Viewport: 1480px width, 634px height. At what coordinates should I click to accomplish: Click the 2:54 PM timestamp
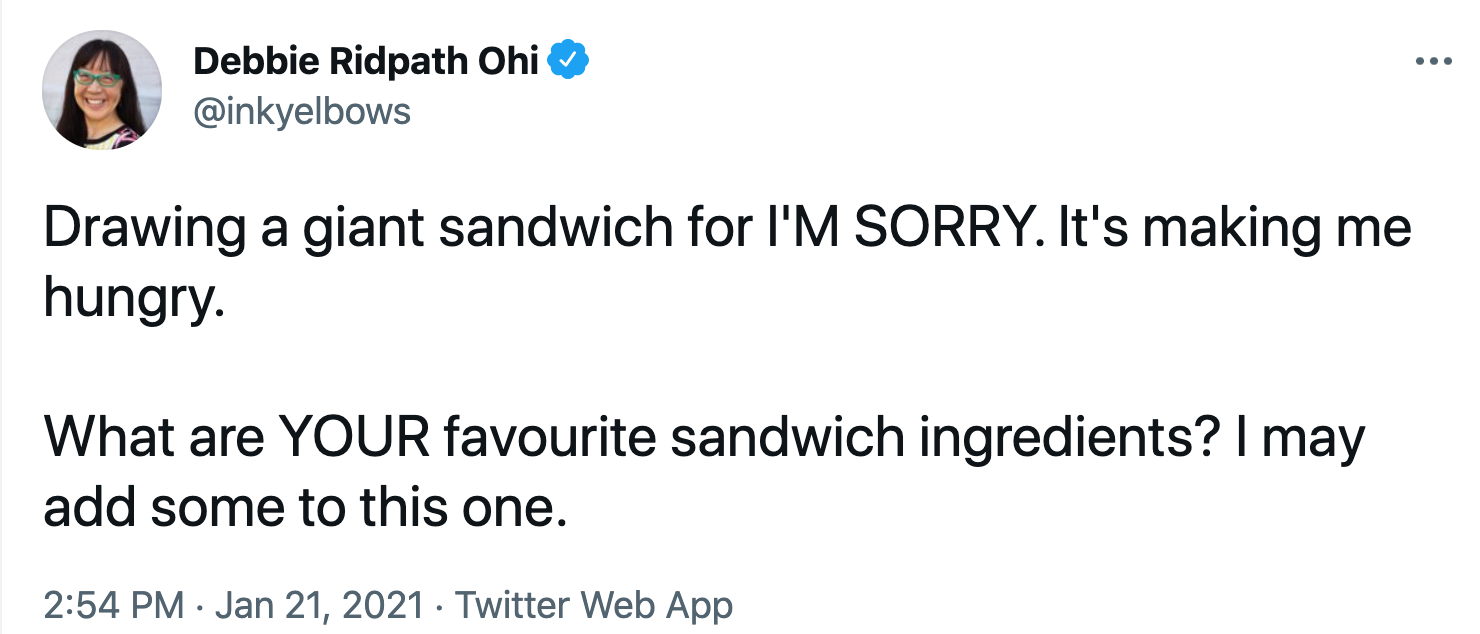114,605
